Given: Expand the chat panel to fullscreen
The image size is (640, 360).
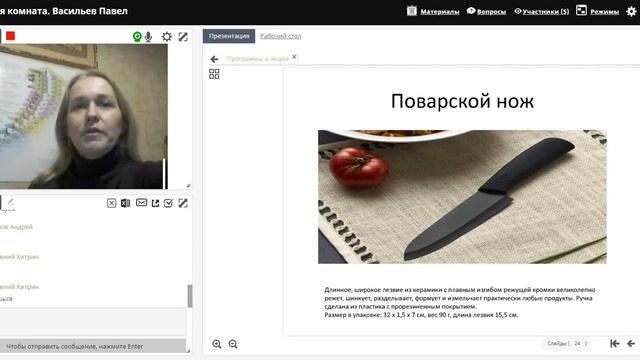Looking at the screenshot, I should pyautogui.click(x=183, y=203).
